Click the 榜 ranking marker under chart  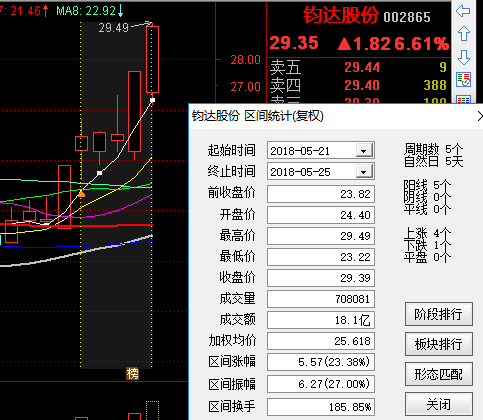tap(132, 374)
